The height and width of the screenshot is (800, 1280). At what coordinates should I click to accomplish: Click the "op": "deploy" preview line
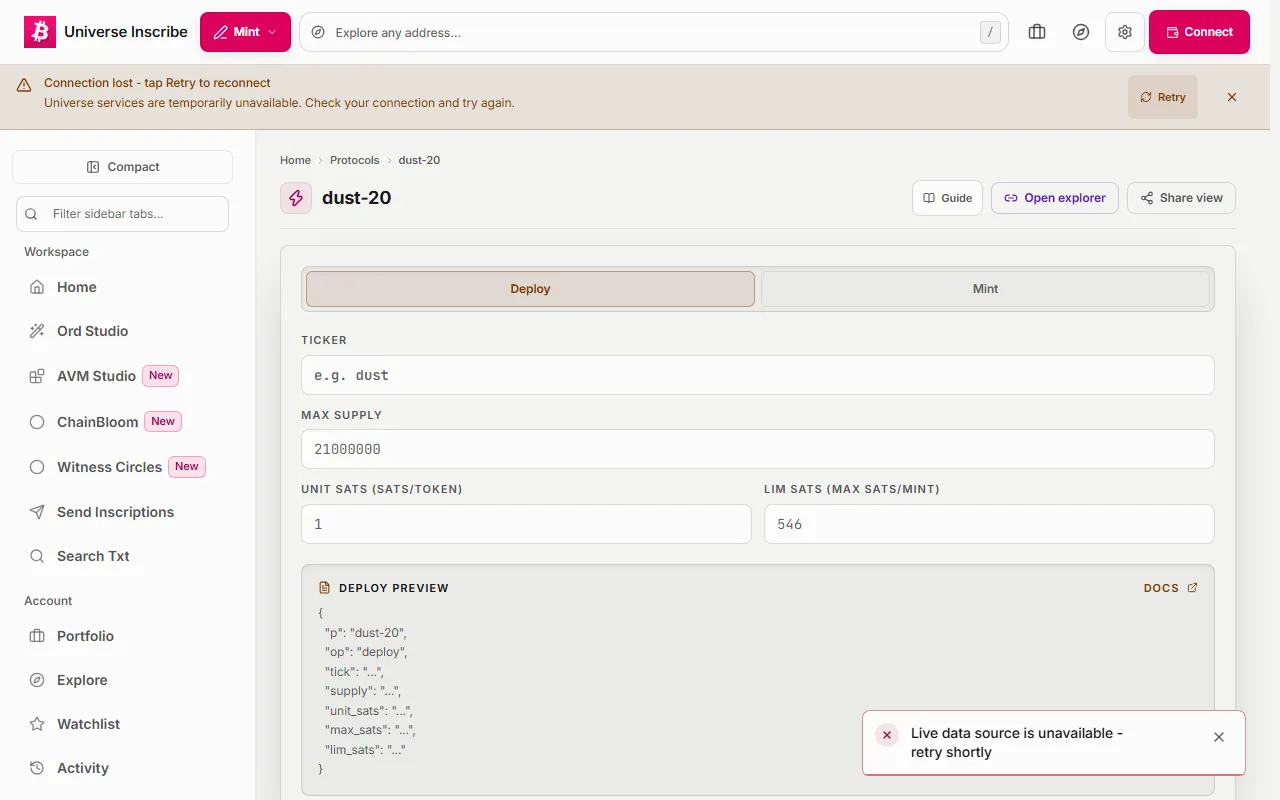click(367, 652)
